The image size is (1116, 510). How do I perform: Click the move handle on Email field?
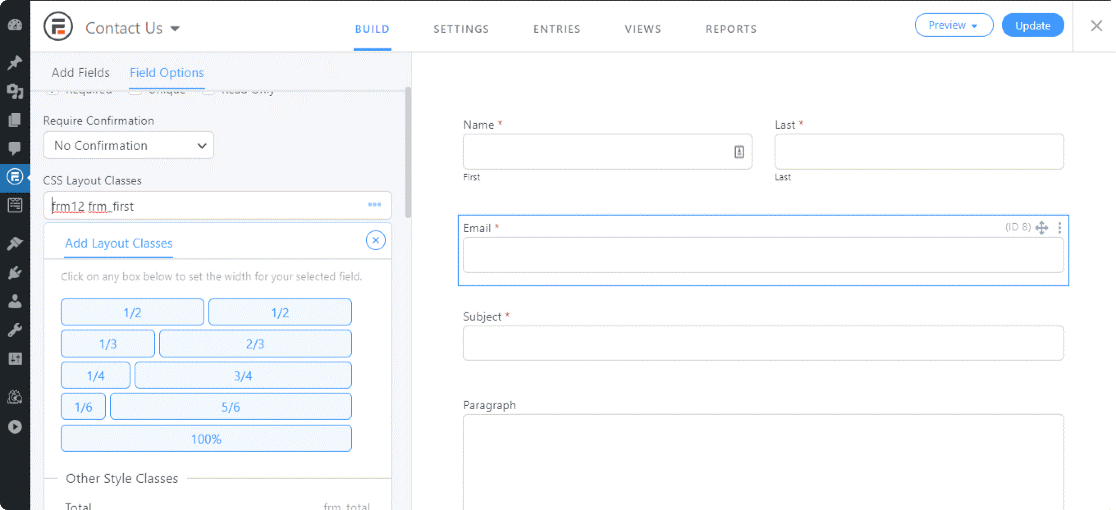[1041, 228]
